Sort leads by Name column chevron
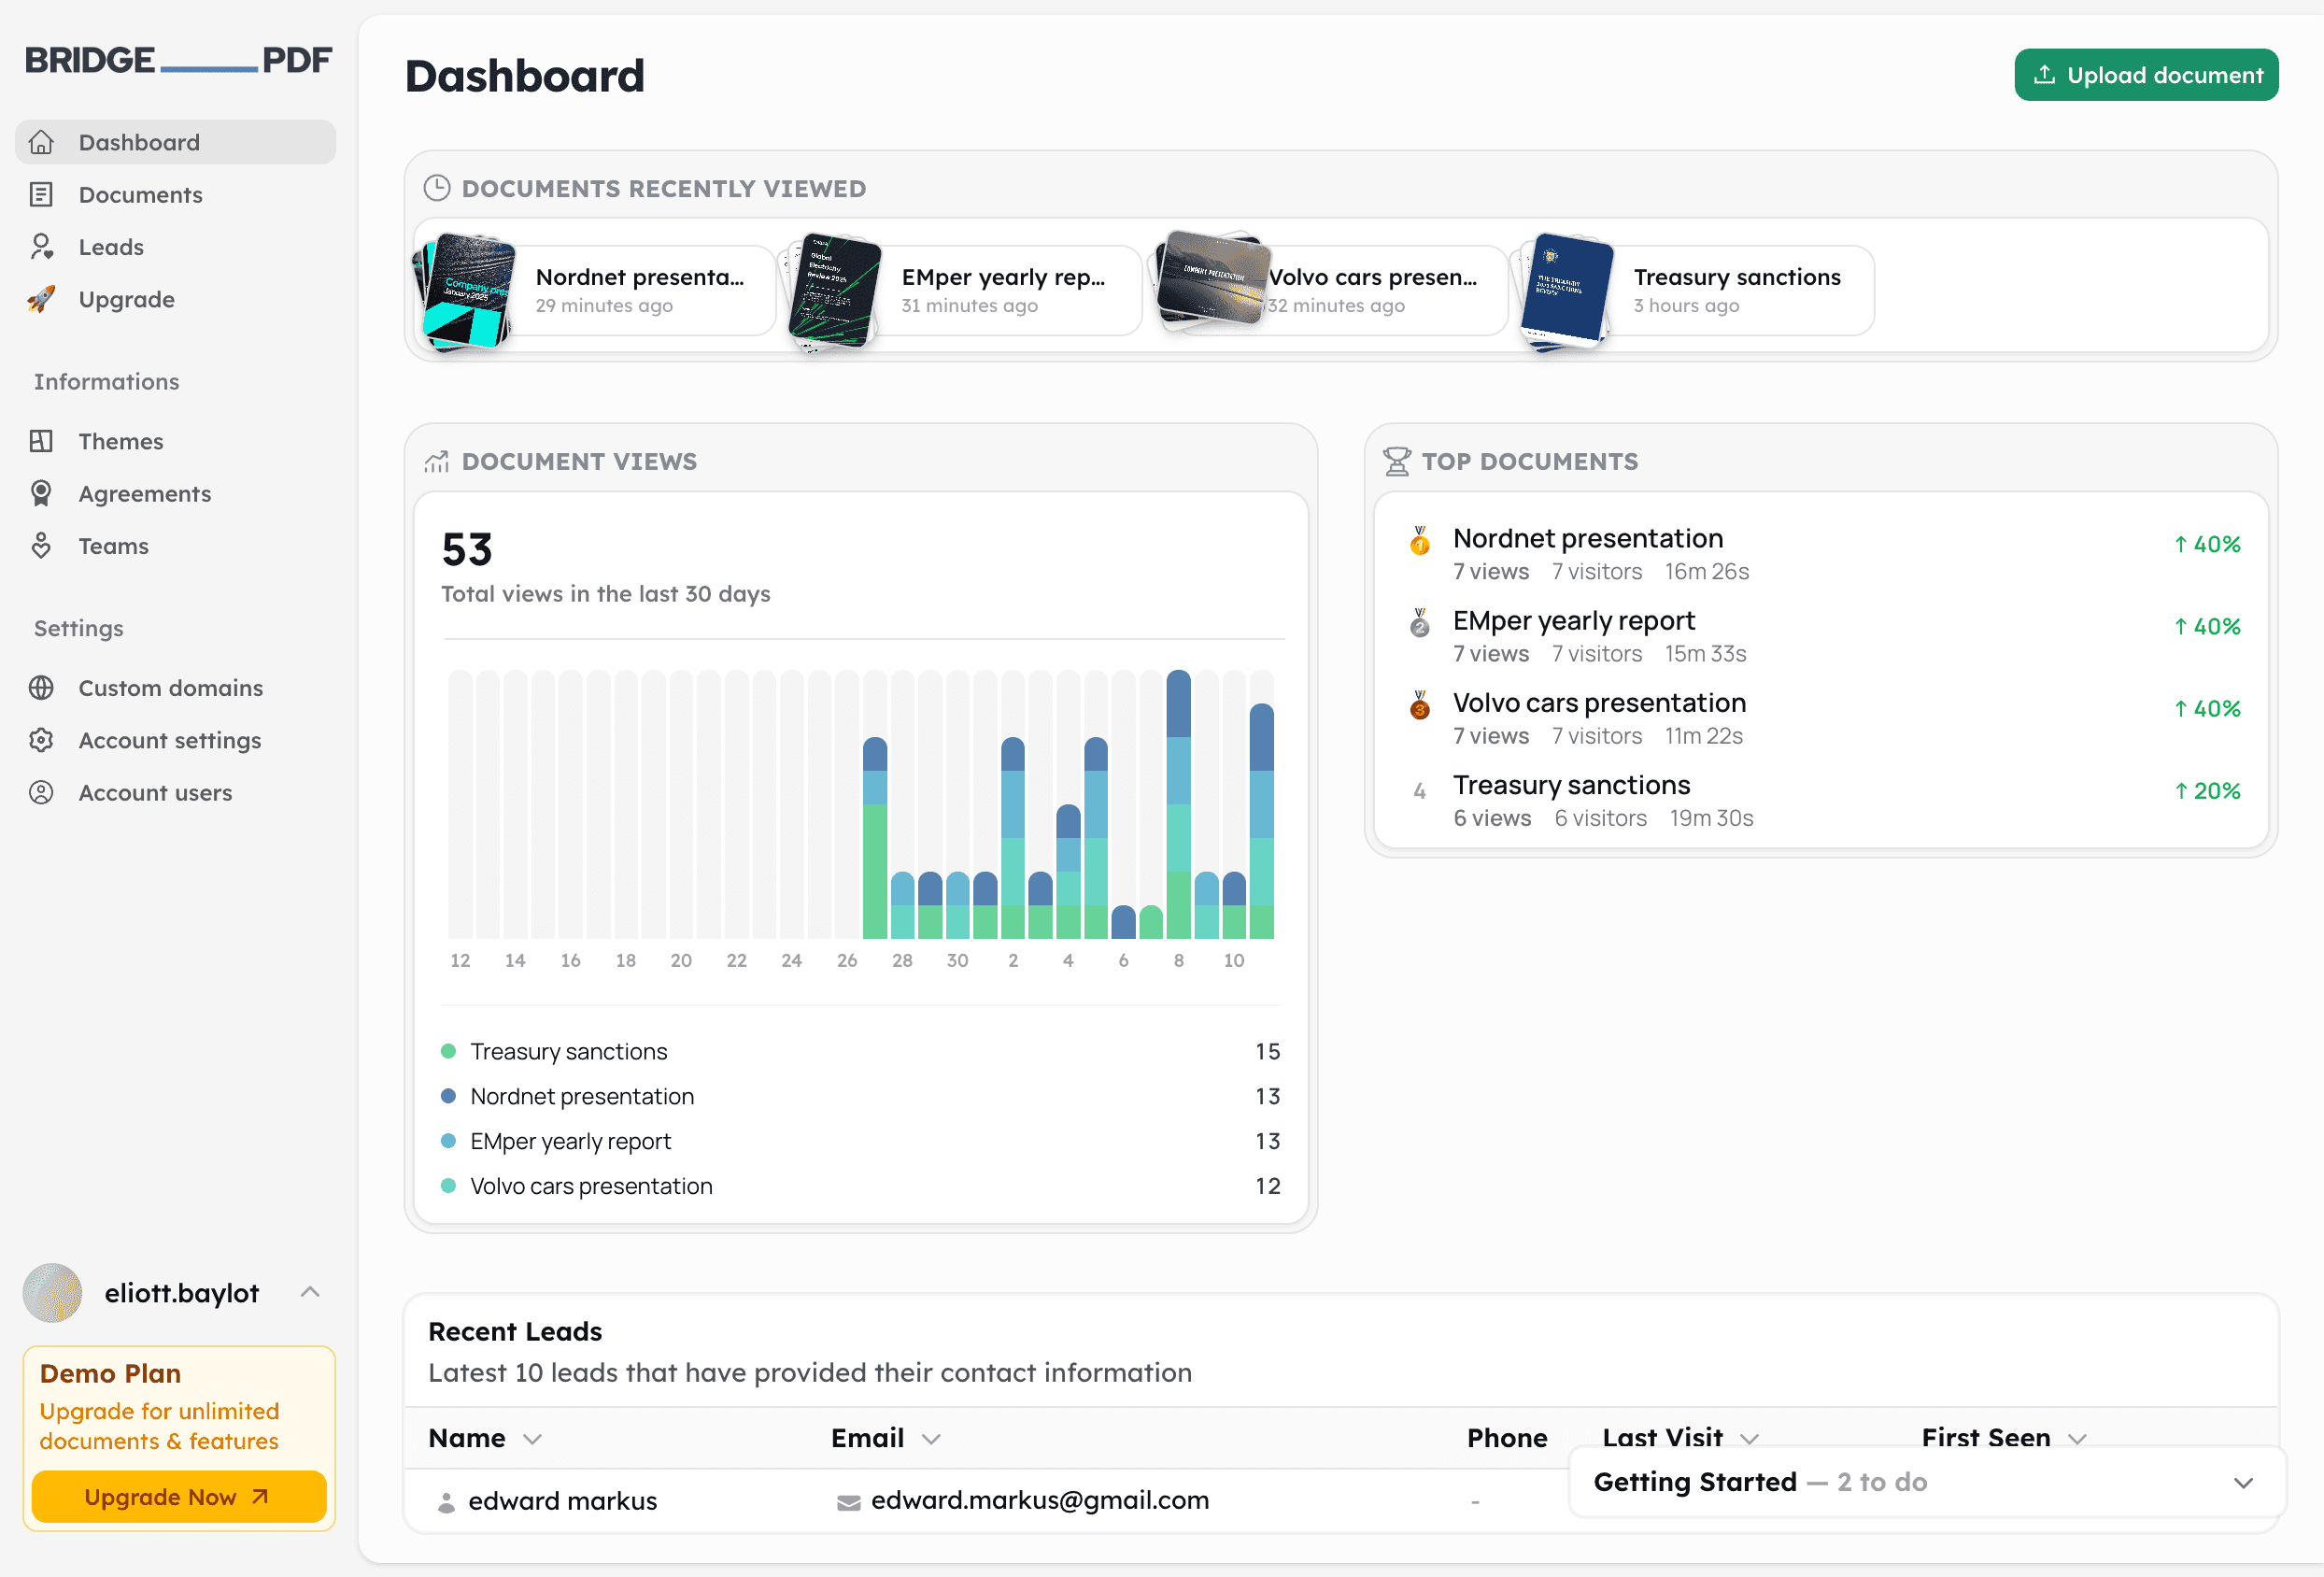The height and width of the screenshot is (1577, 2324). 532,1439
